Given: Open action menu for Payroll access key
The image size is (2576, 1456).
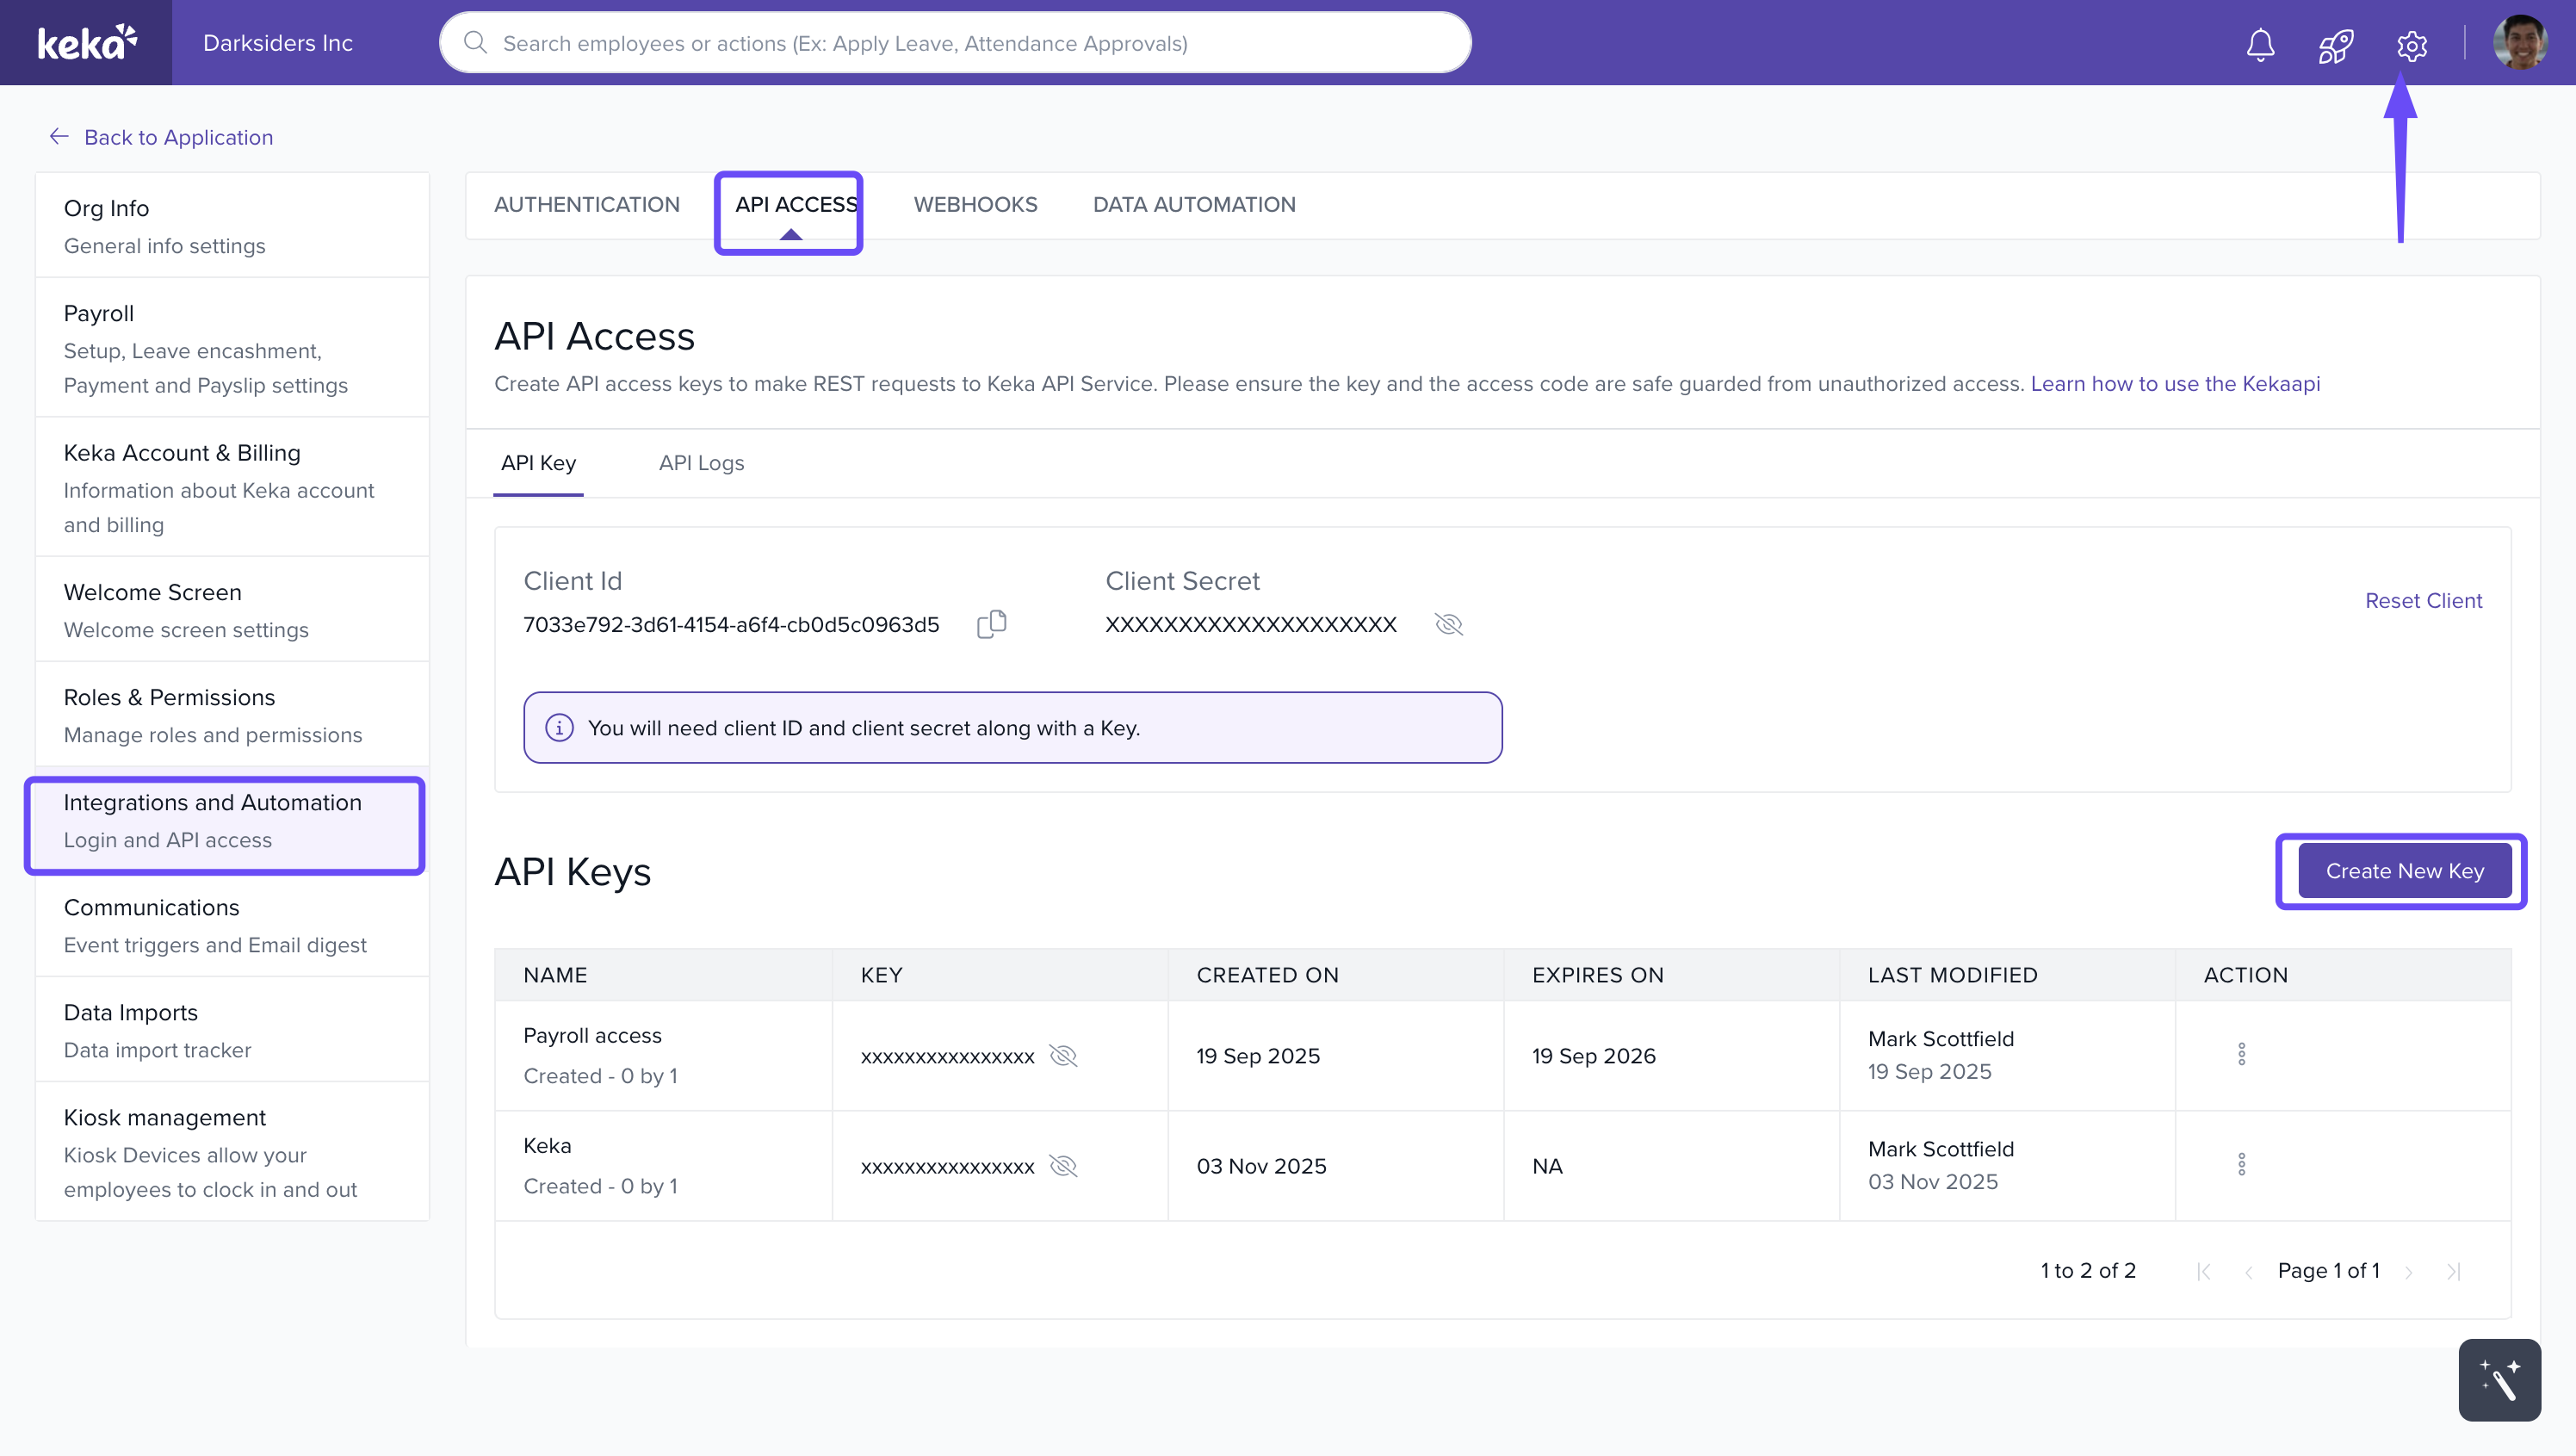Looking at the screenshot, I should [x=2241, y=1054].
